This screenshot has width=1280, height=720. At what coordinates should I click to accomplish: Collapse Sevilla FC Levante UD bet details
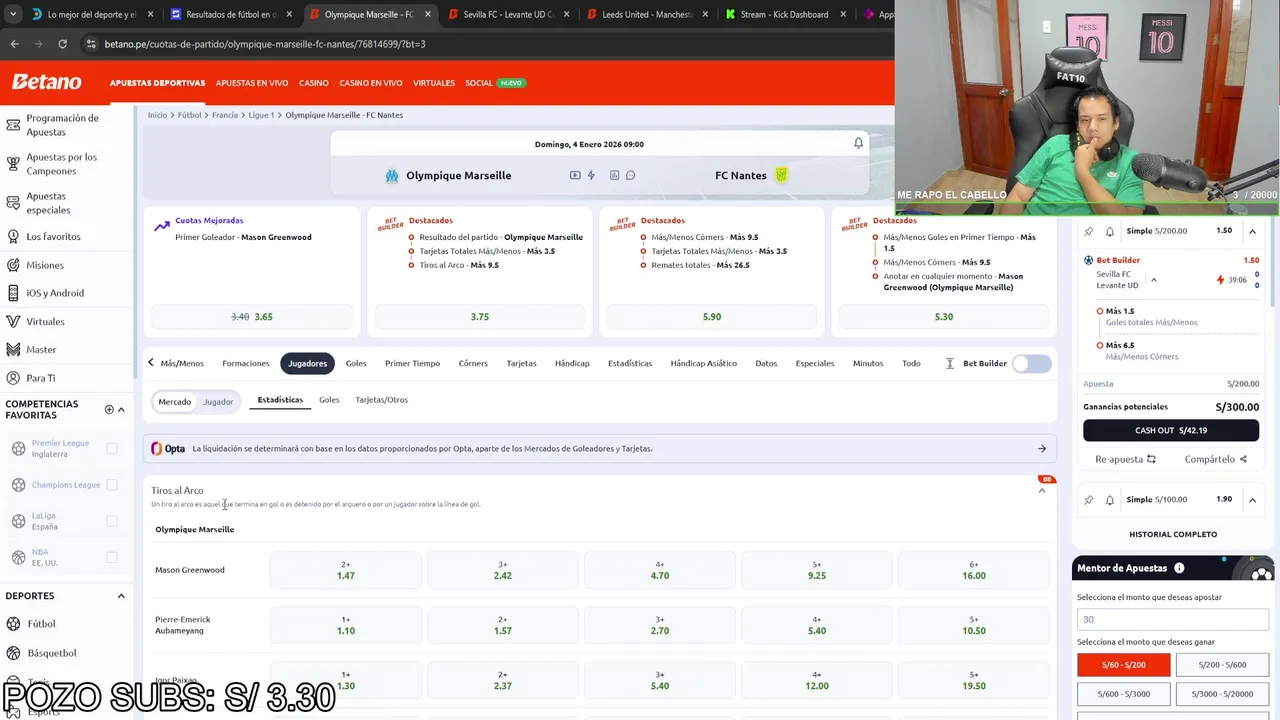pos(1153,280)
